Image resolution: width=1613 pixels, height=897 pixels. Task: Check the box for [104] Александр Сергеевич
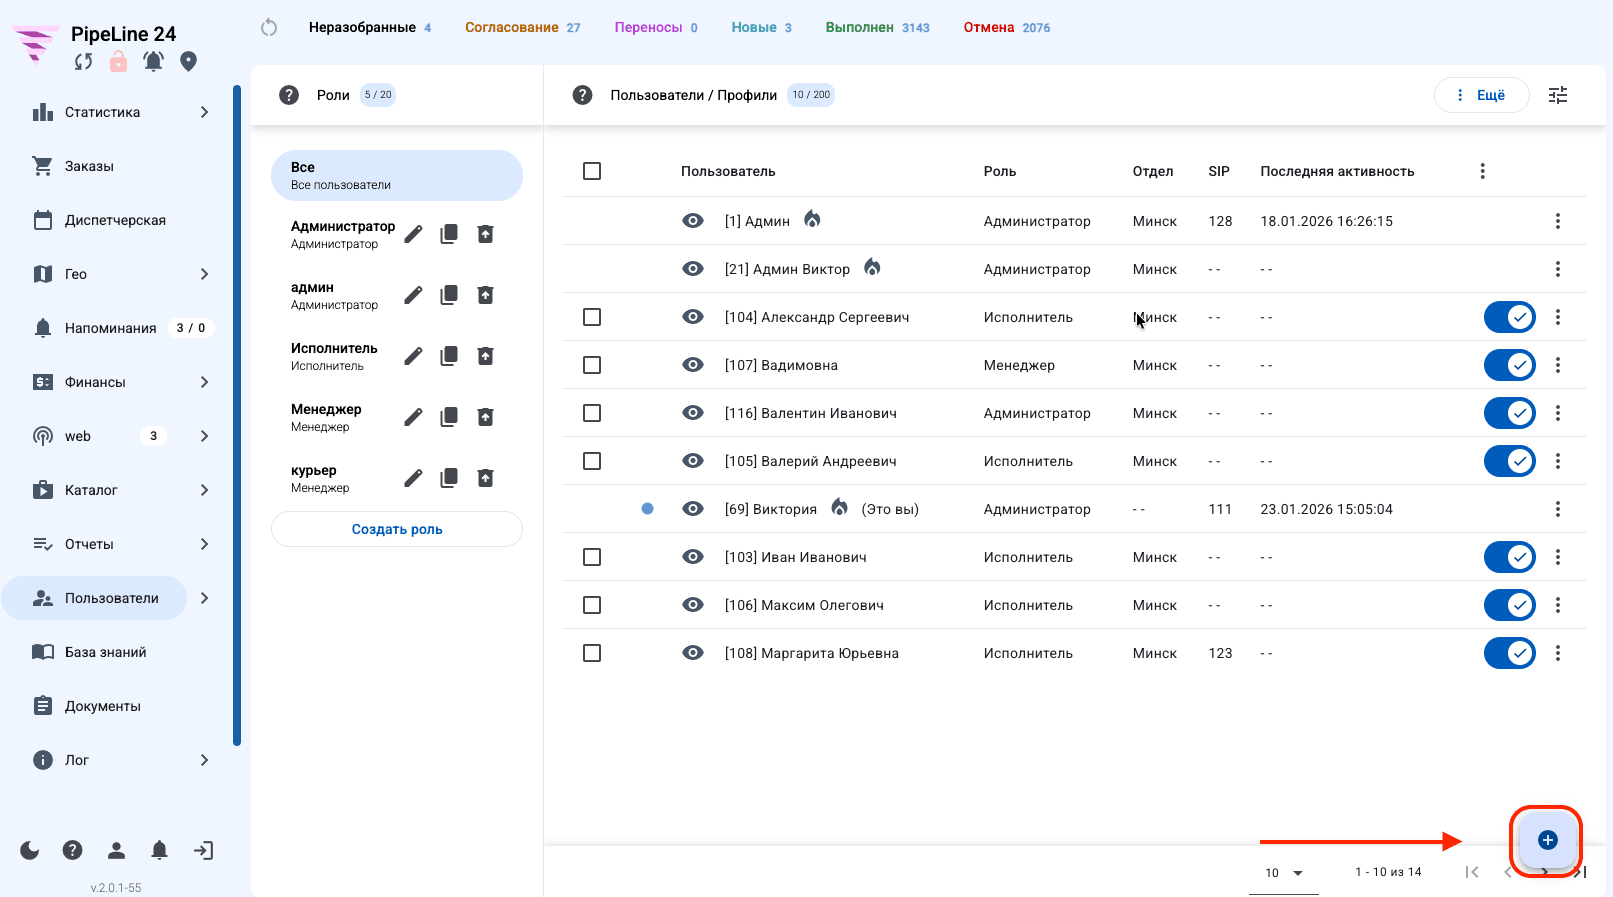point(592,317)
